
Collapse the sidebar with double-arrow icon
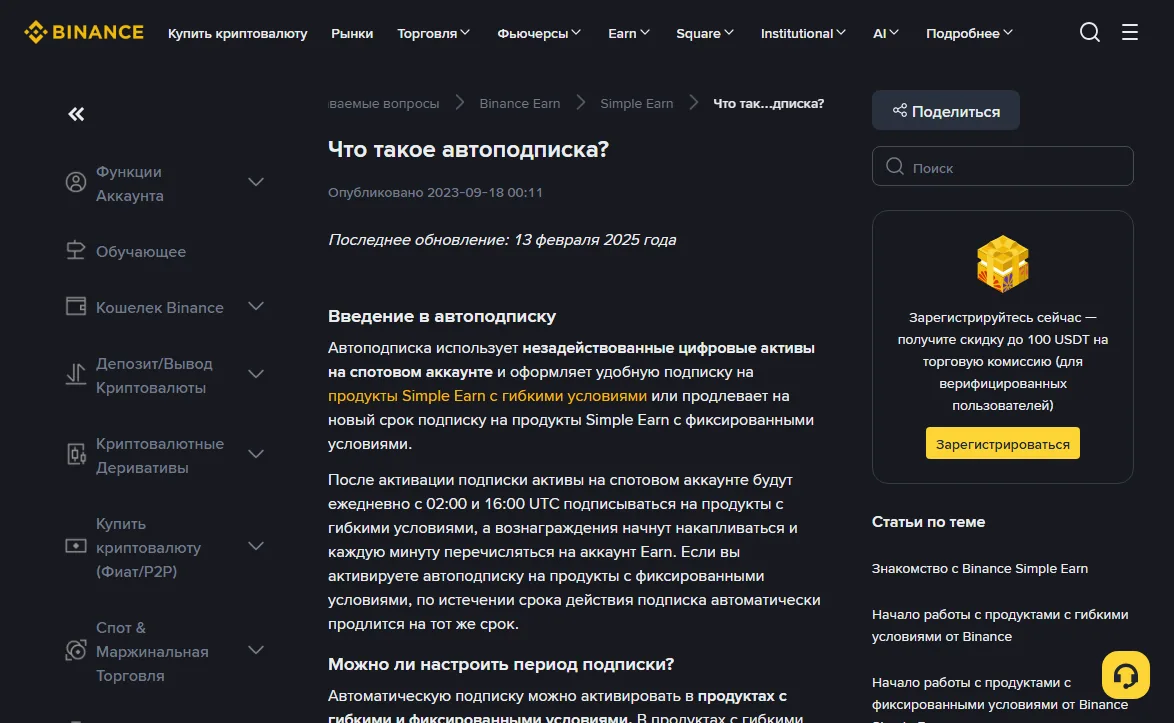pyautogui.click(x=76, y=114)
